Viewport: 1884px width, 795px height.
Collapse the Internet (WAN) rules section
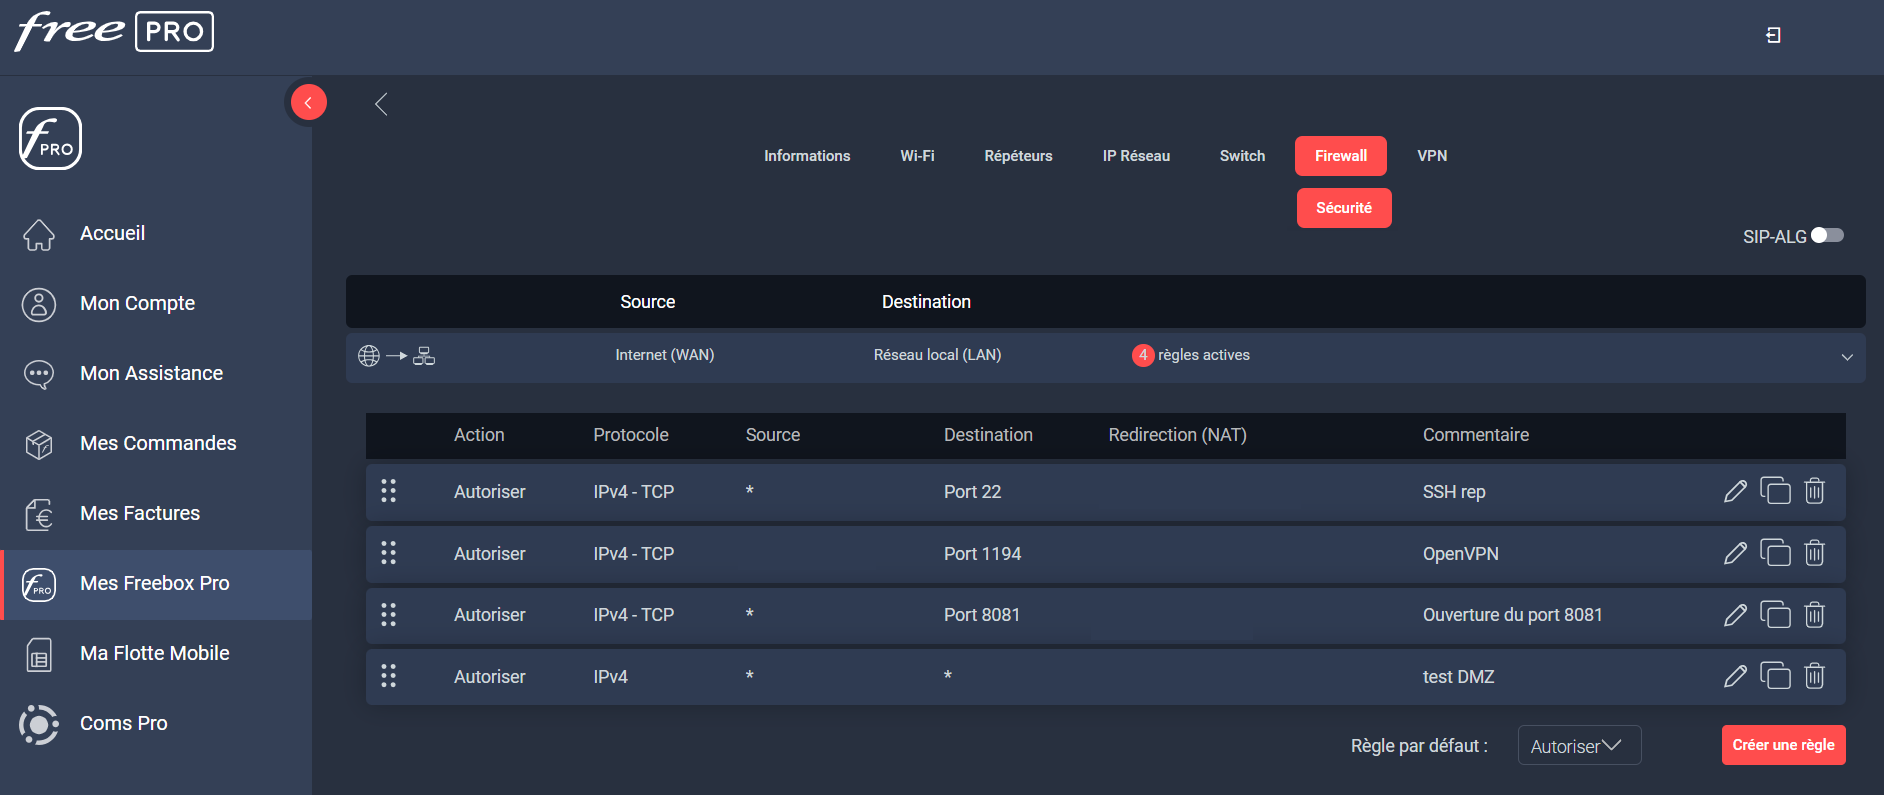1847,357
